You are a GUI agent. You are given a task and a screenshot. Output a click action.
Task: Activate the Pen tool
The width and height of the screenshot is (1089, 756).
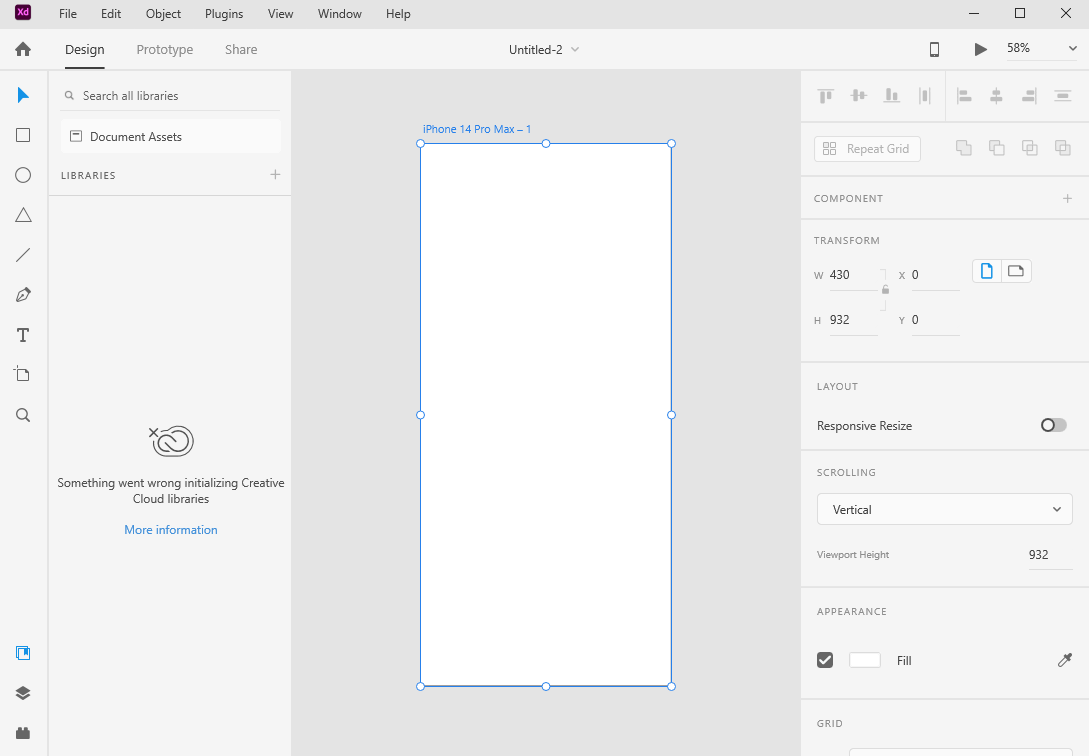[23, 295]
